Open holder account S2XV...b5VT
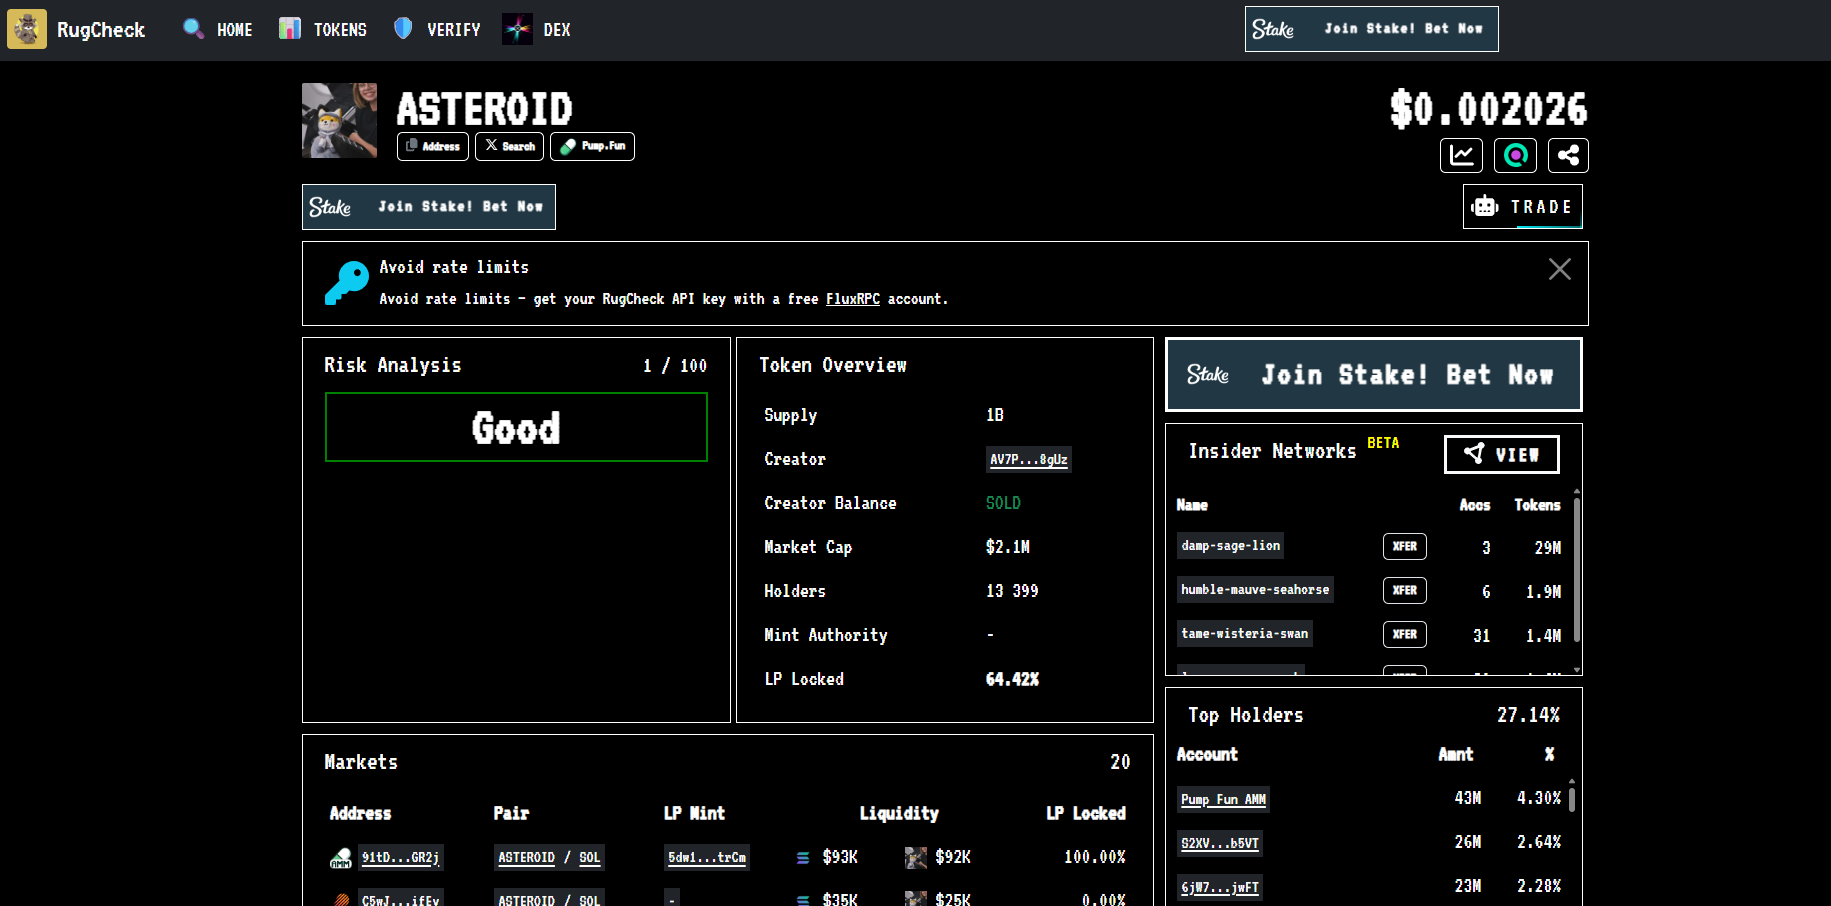Viewport: 1831px width, 906px height. coord(1219,844)
